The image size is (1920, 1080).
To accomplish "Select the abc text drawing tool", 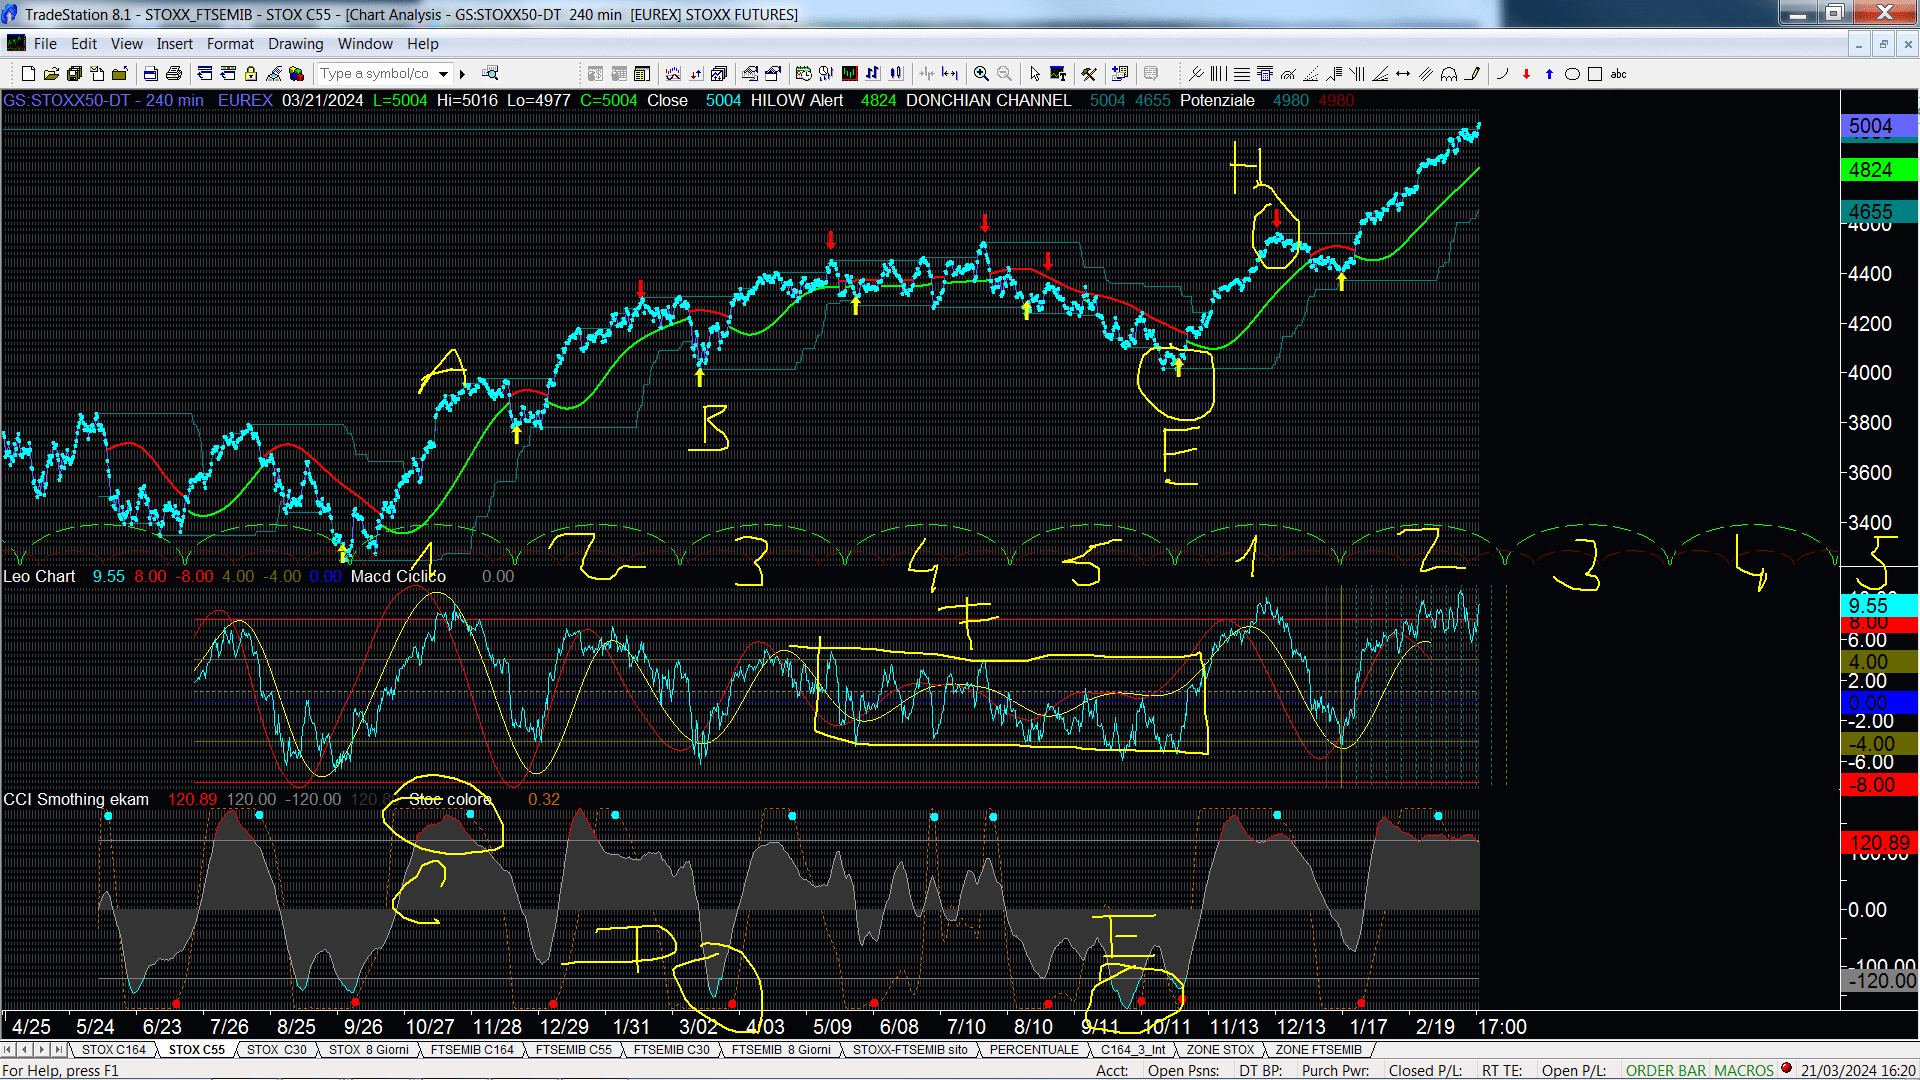I will coord(1618,74).
